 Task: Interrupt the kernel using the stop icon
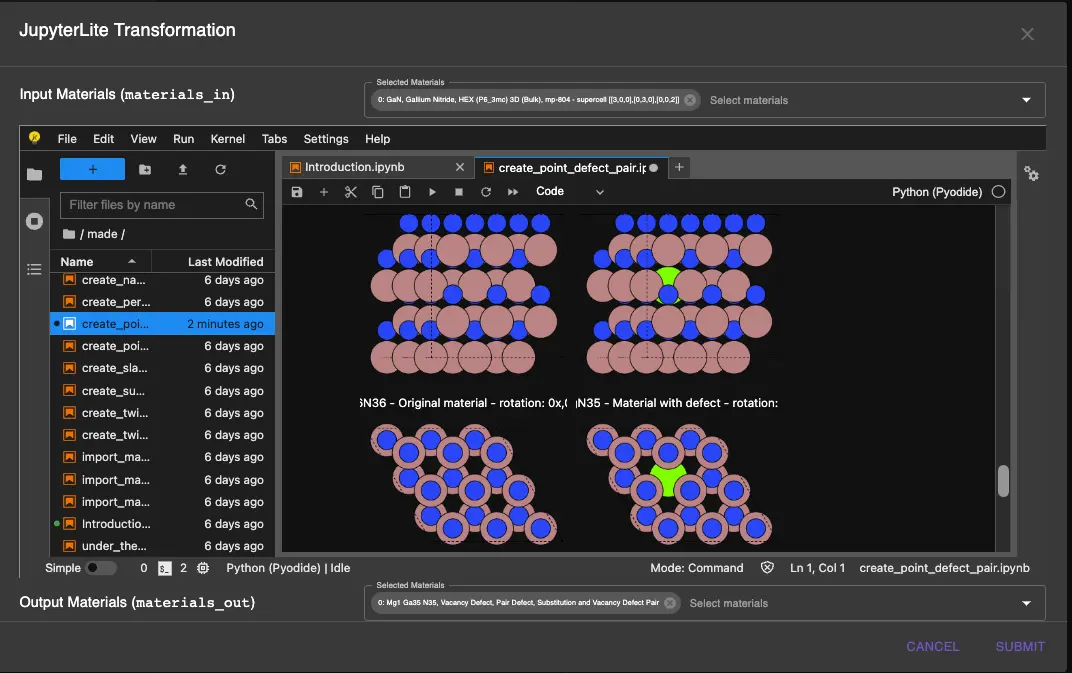pos(459,192)
